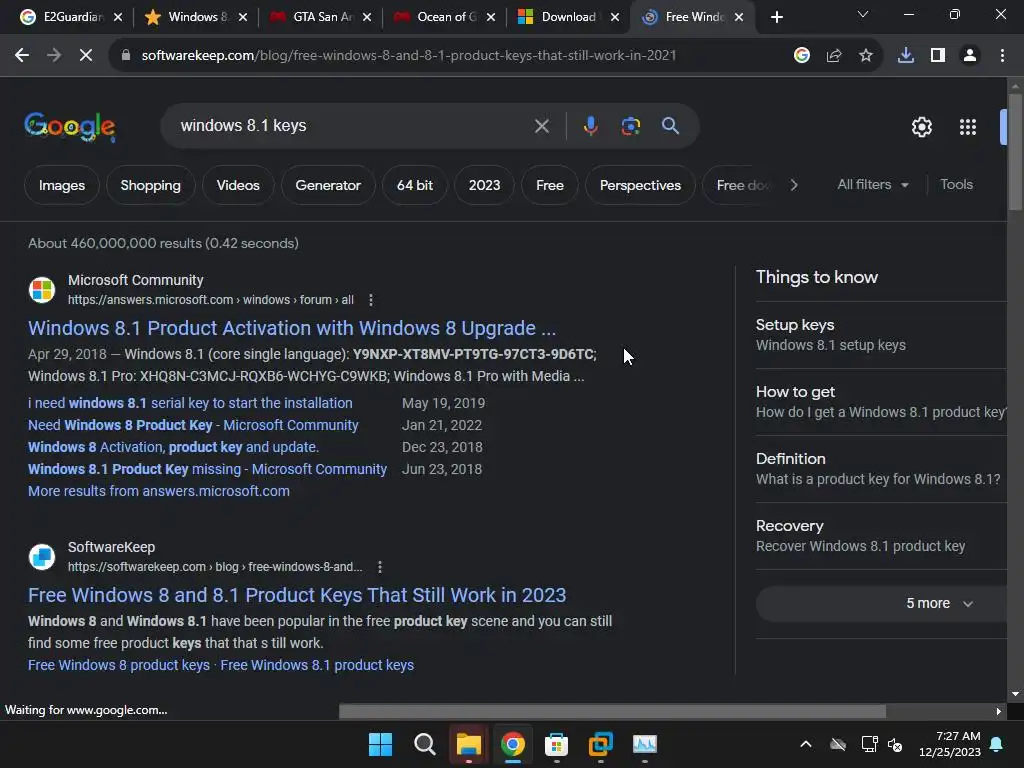Close the GTA San Andreas tab
1024x768 pixels.
click(x=367, y=17)
